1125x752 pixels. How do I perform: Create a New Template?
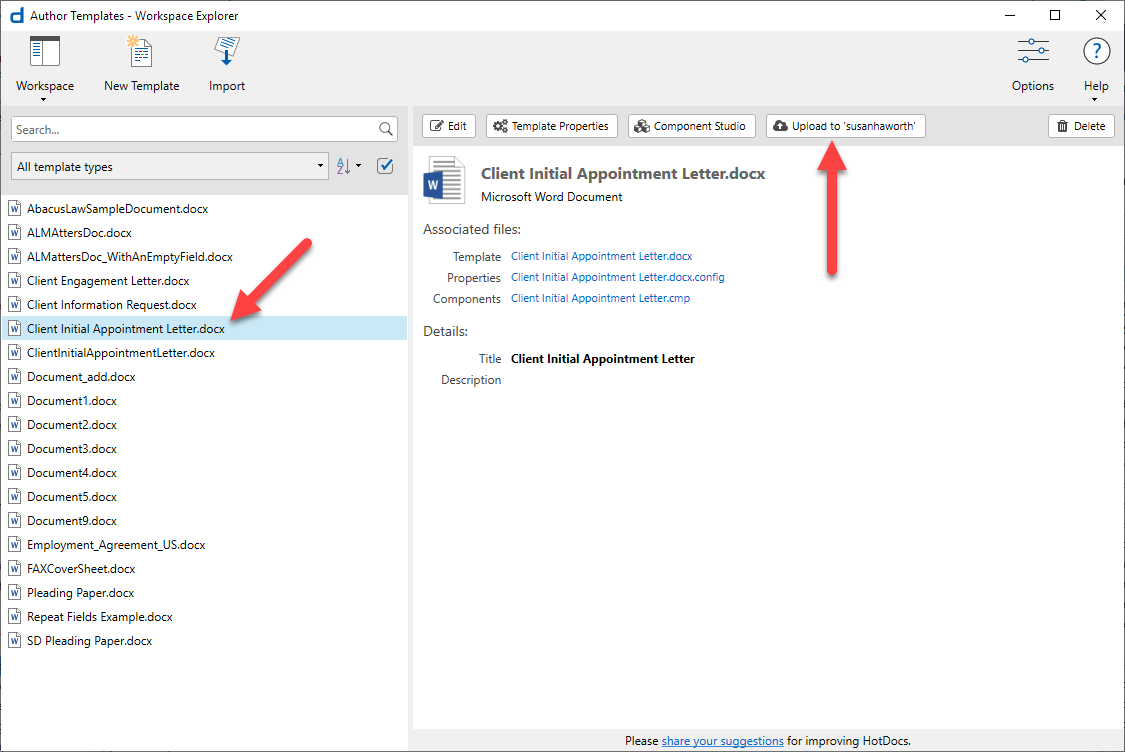141,52
